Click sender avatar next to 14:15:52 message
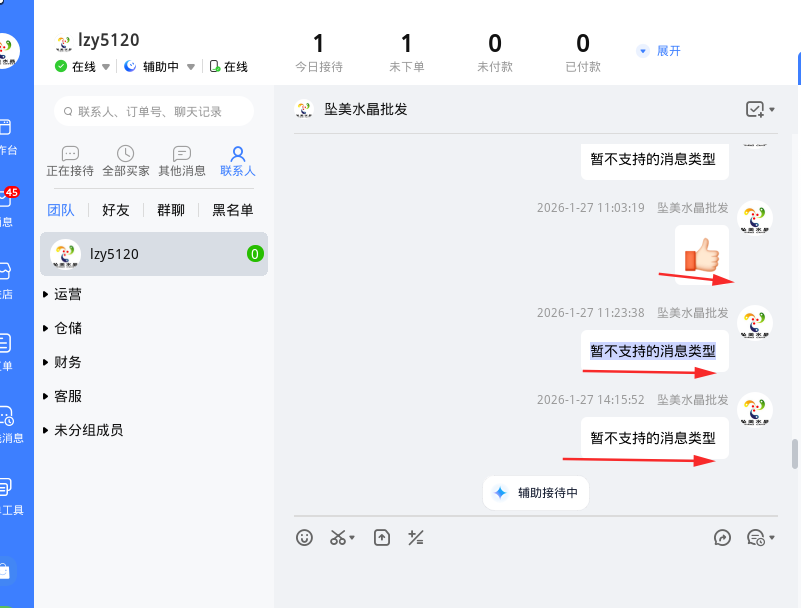 755,410
